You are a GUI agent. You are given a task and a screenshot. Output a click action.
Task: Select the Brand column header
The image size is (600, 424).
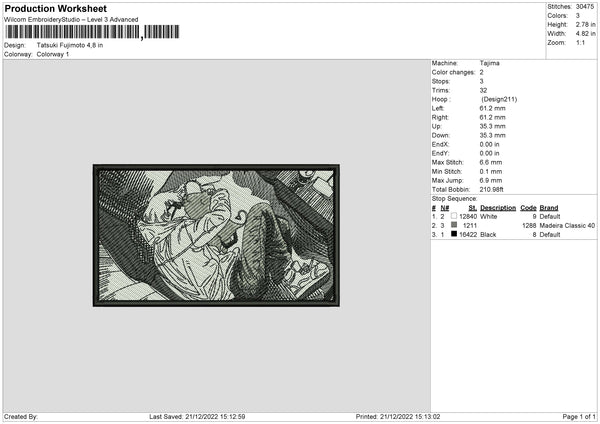click(x=549, y=208)
